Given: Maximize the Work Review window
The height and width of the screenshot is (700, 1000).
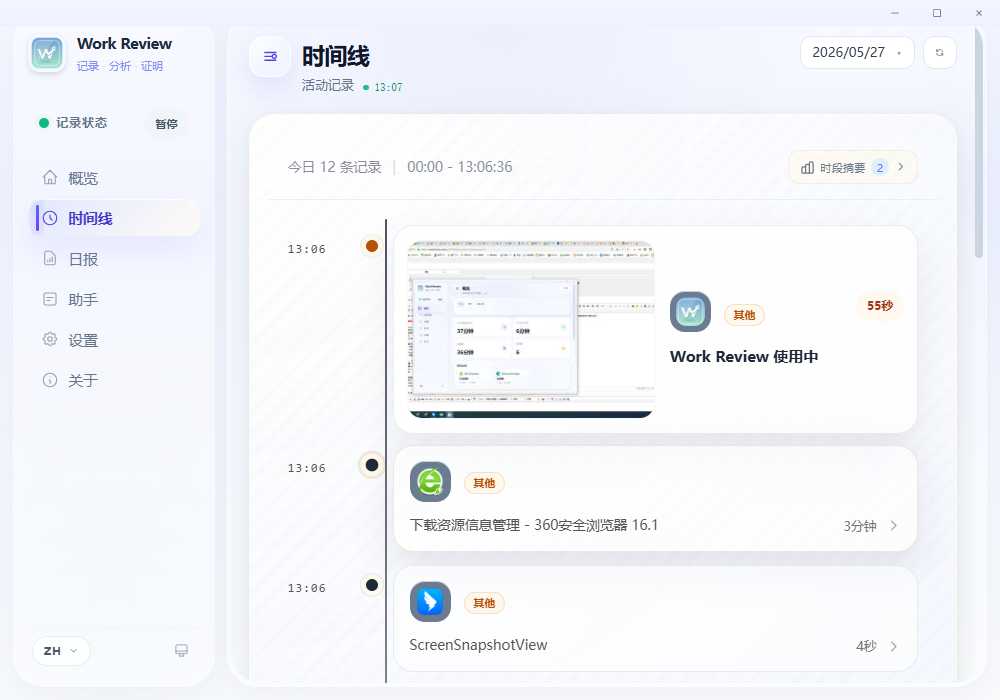Looking at the screenshot, I should (937, 13).
